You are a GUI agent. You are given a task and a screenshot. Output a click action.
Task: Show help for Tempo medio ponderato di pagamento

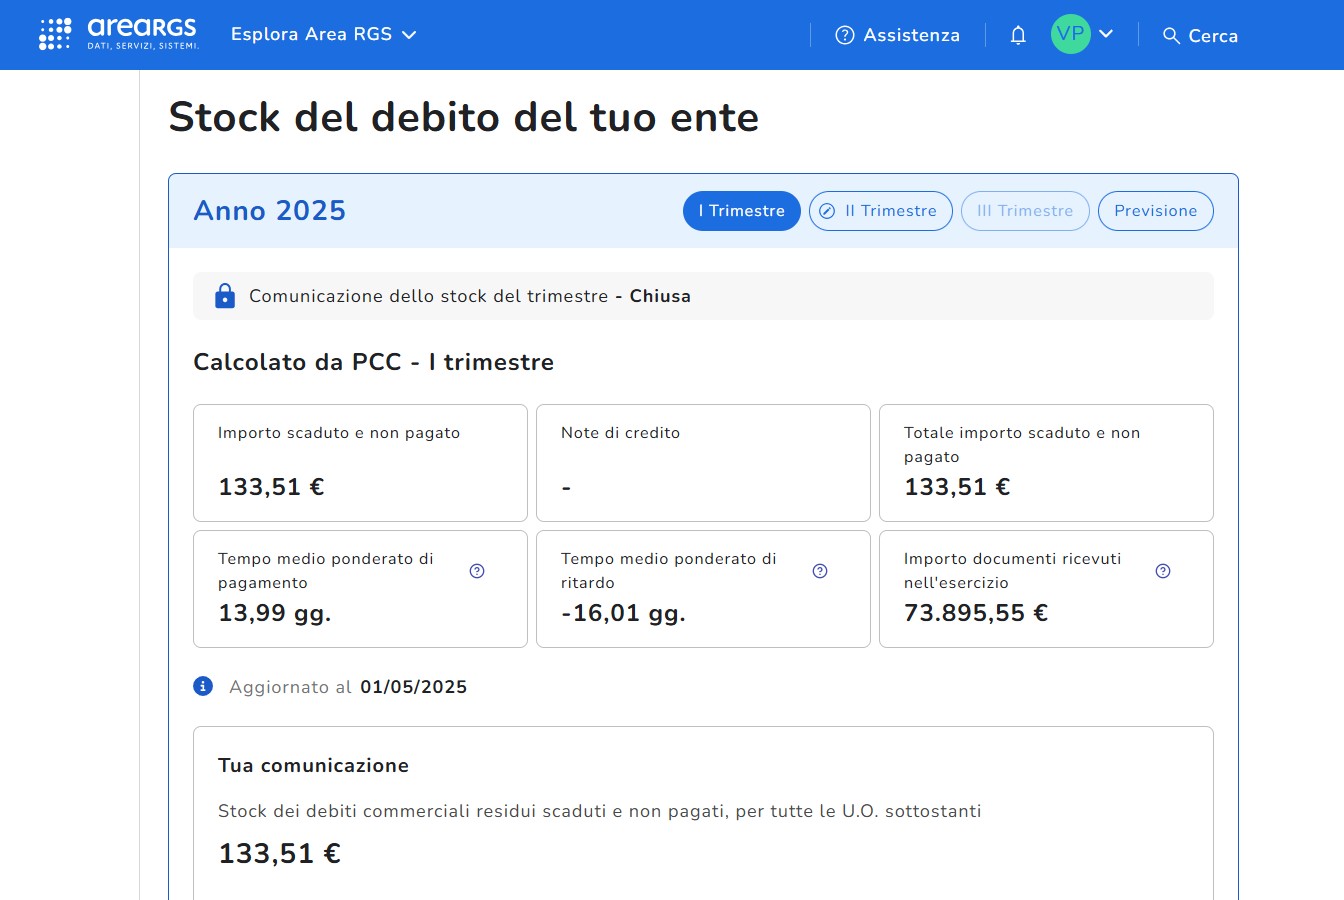point(477,571)
